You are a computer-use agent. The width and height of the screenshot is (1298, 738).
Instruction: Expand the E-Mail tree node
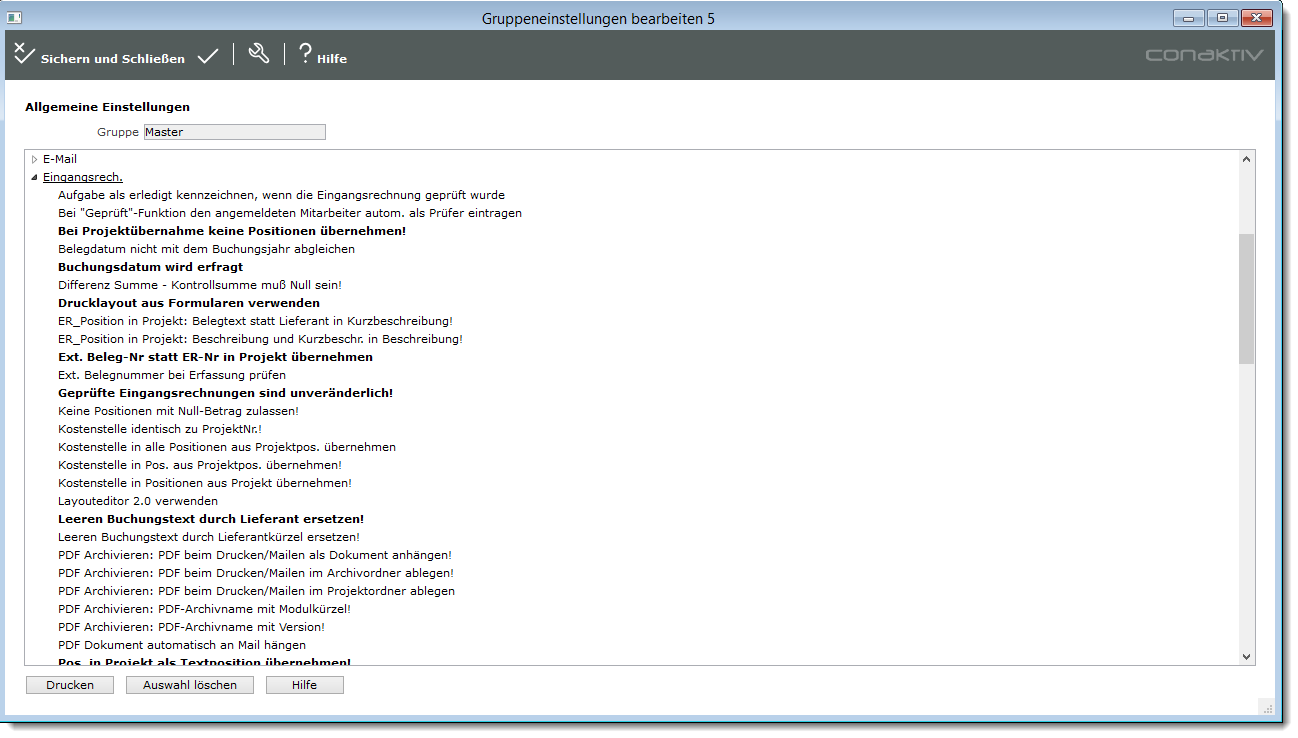pos(34,159)
